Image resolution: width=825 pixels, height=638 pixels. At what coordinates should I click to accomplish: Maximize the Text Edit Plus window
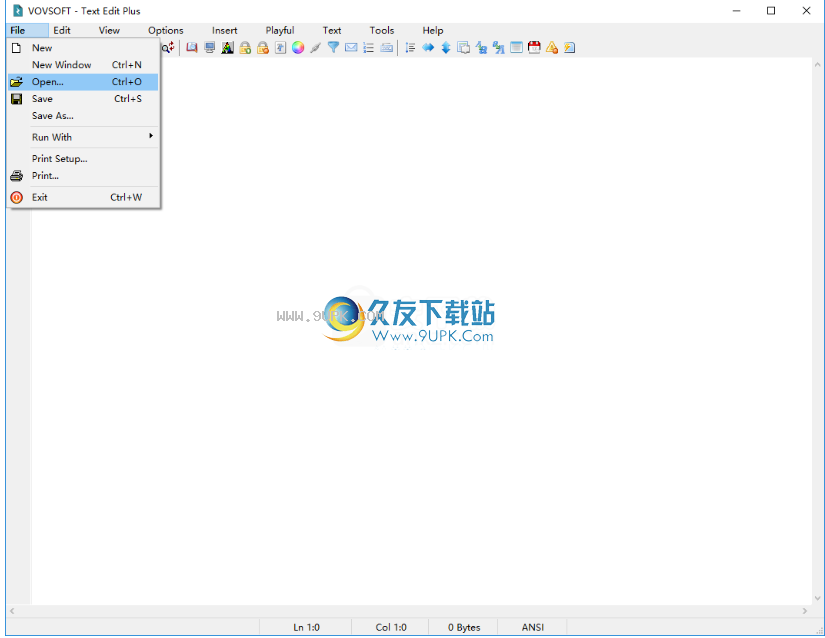coord(771,11)
